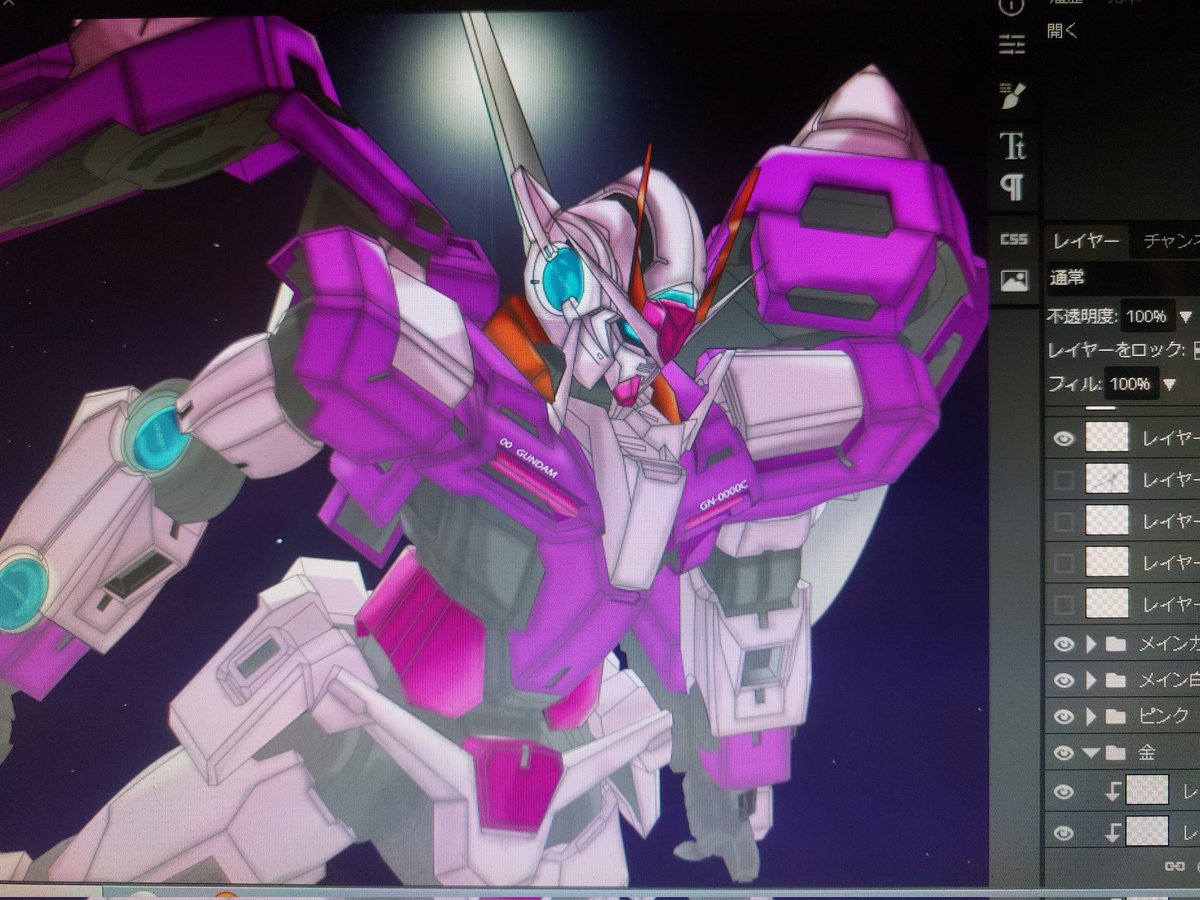Hide the メインカ folder

1064,644
